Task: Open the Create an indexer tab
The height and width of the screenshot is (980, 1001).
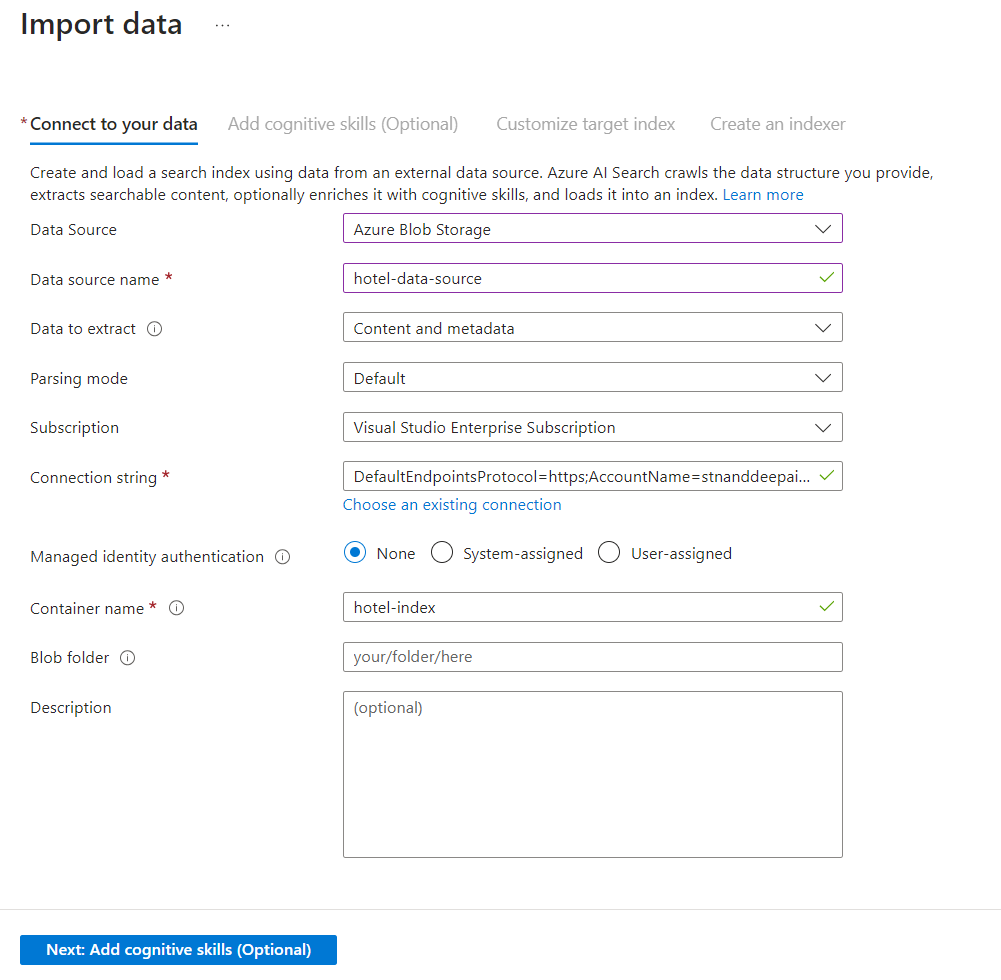Action: coord(777,124)
